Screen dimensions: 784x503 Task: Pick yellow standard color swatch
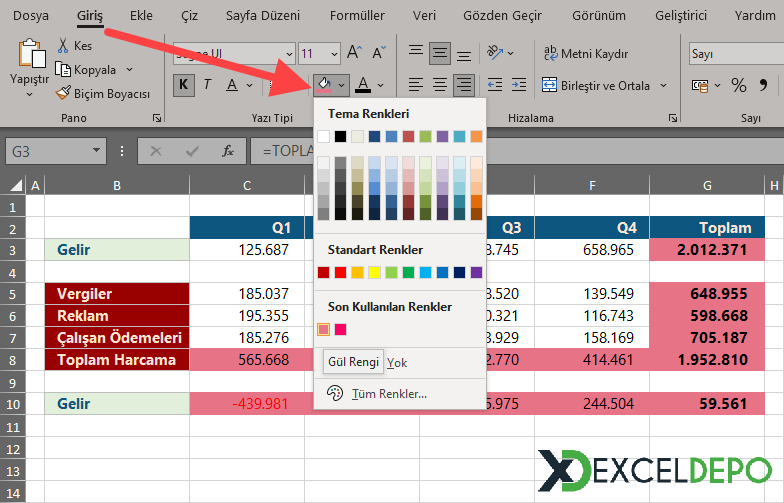[374, 272]
